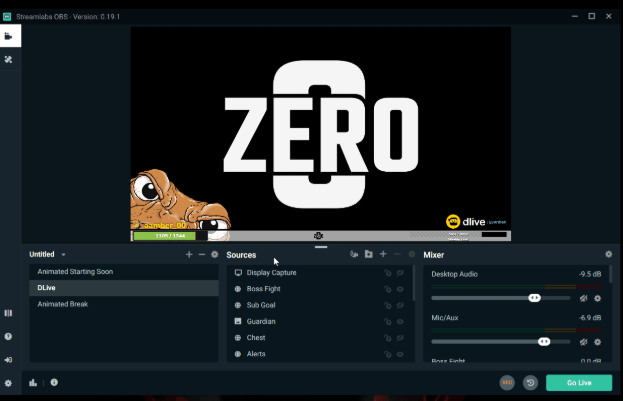Mute Desktop Audio speaker icon
Viewport: 624px width, 401px height.
tap(583, 298)
